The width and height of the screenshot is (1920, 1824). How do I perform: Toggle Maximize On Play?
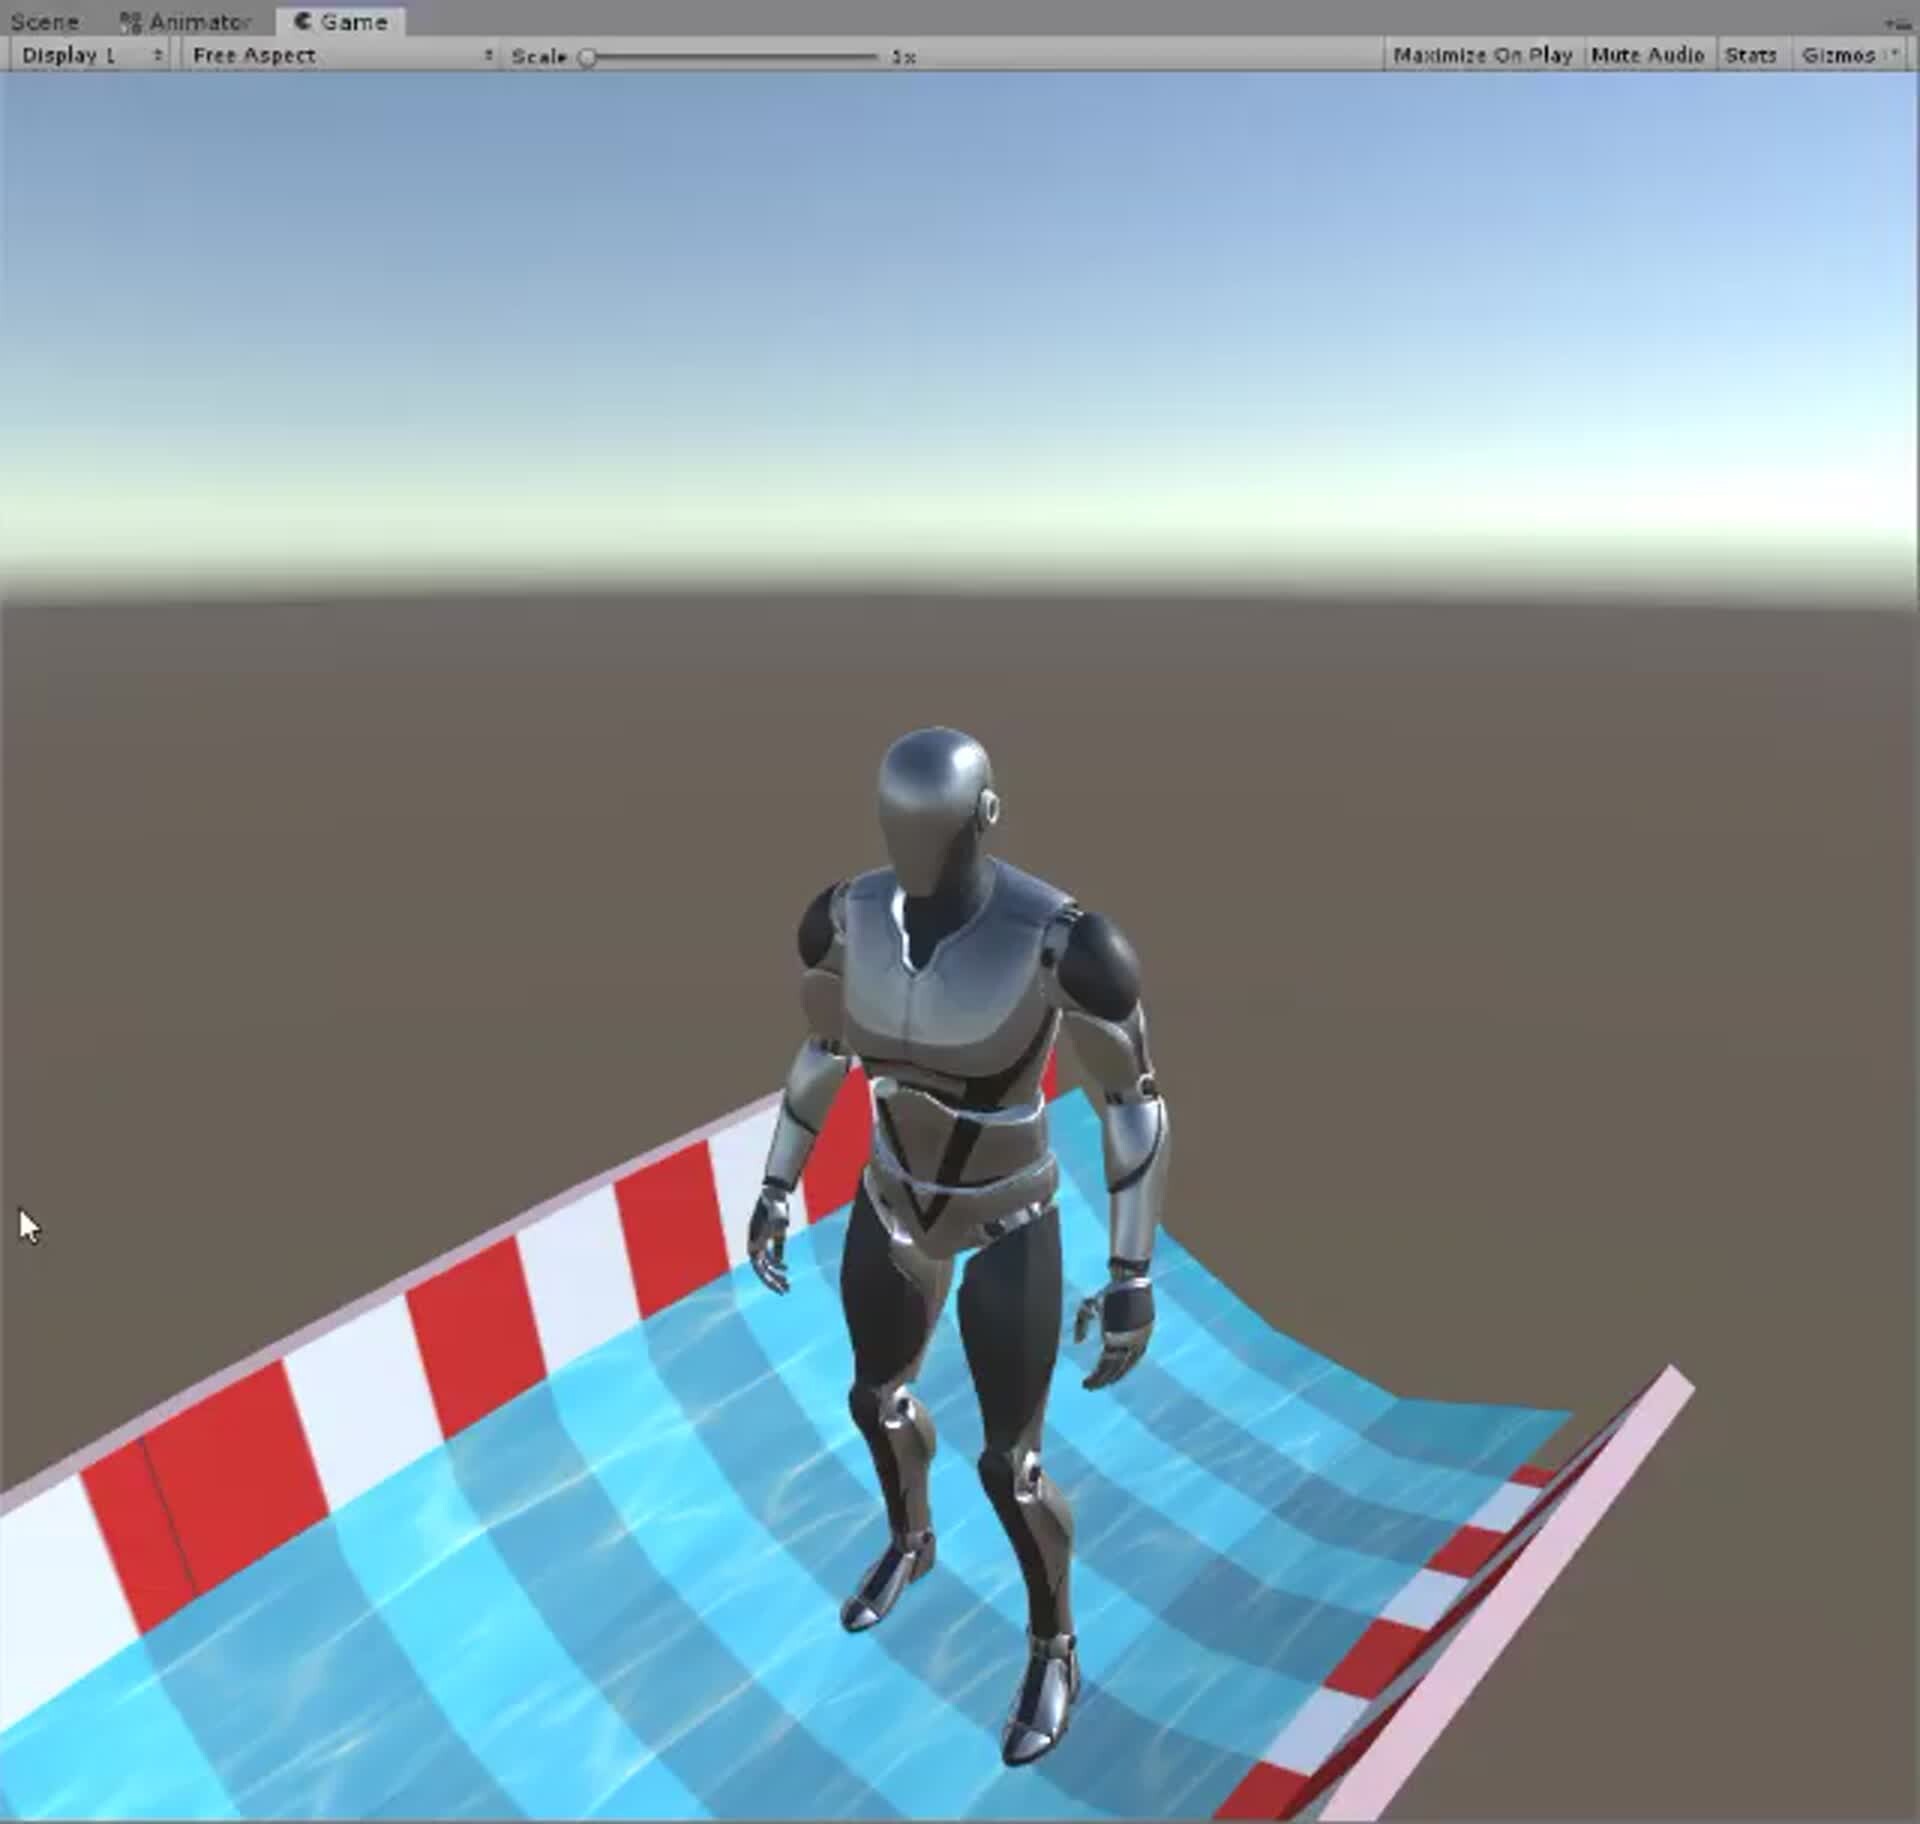click(1482, 56)
